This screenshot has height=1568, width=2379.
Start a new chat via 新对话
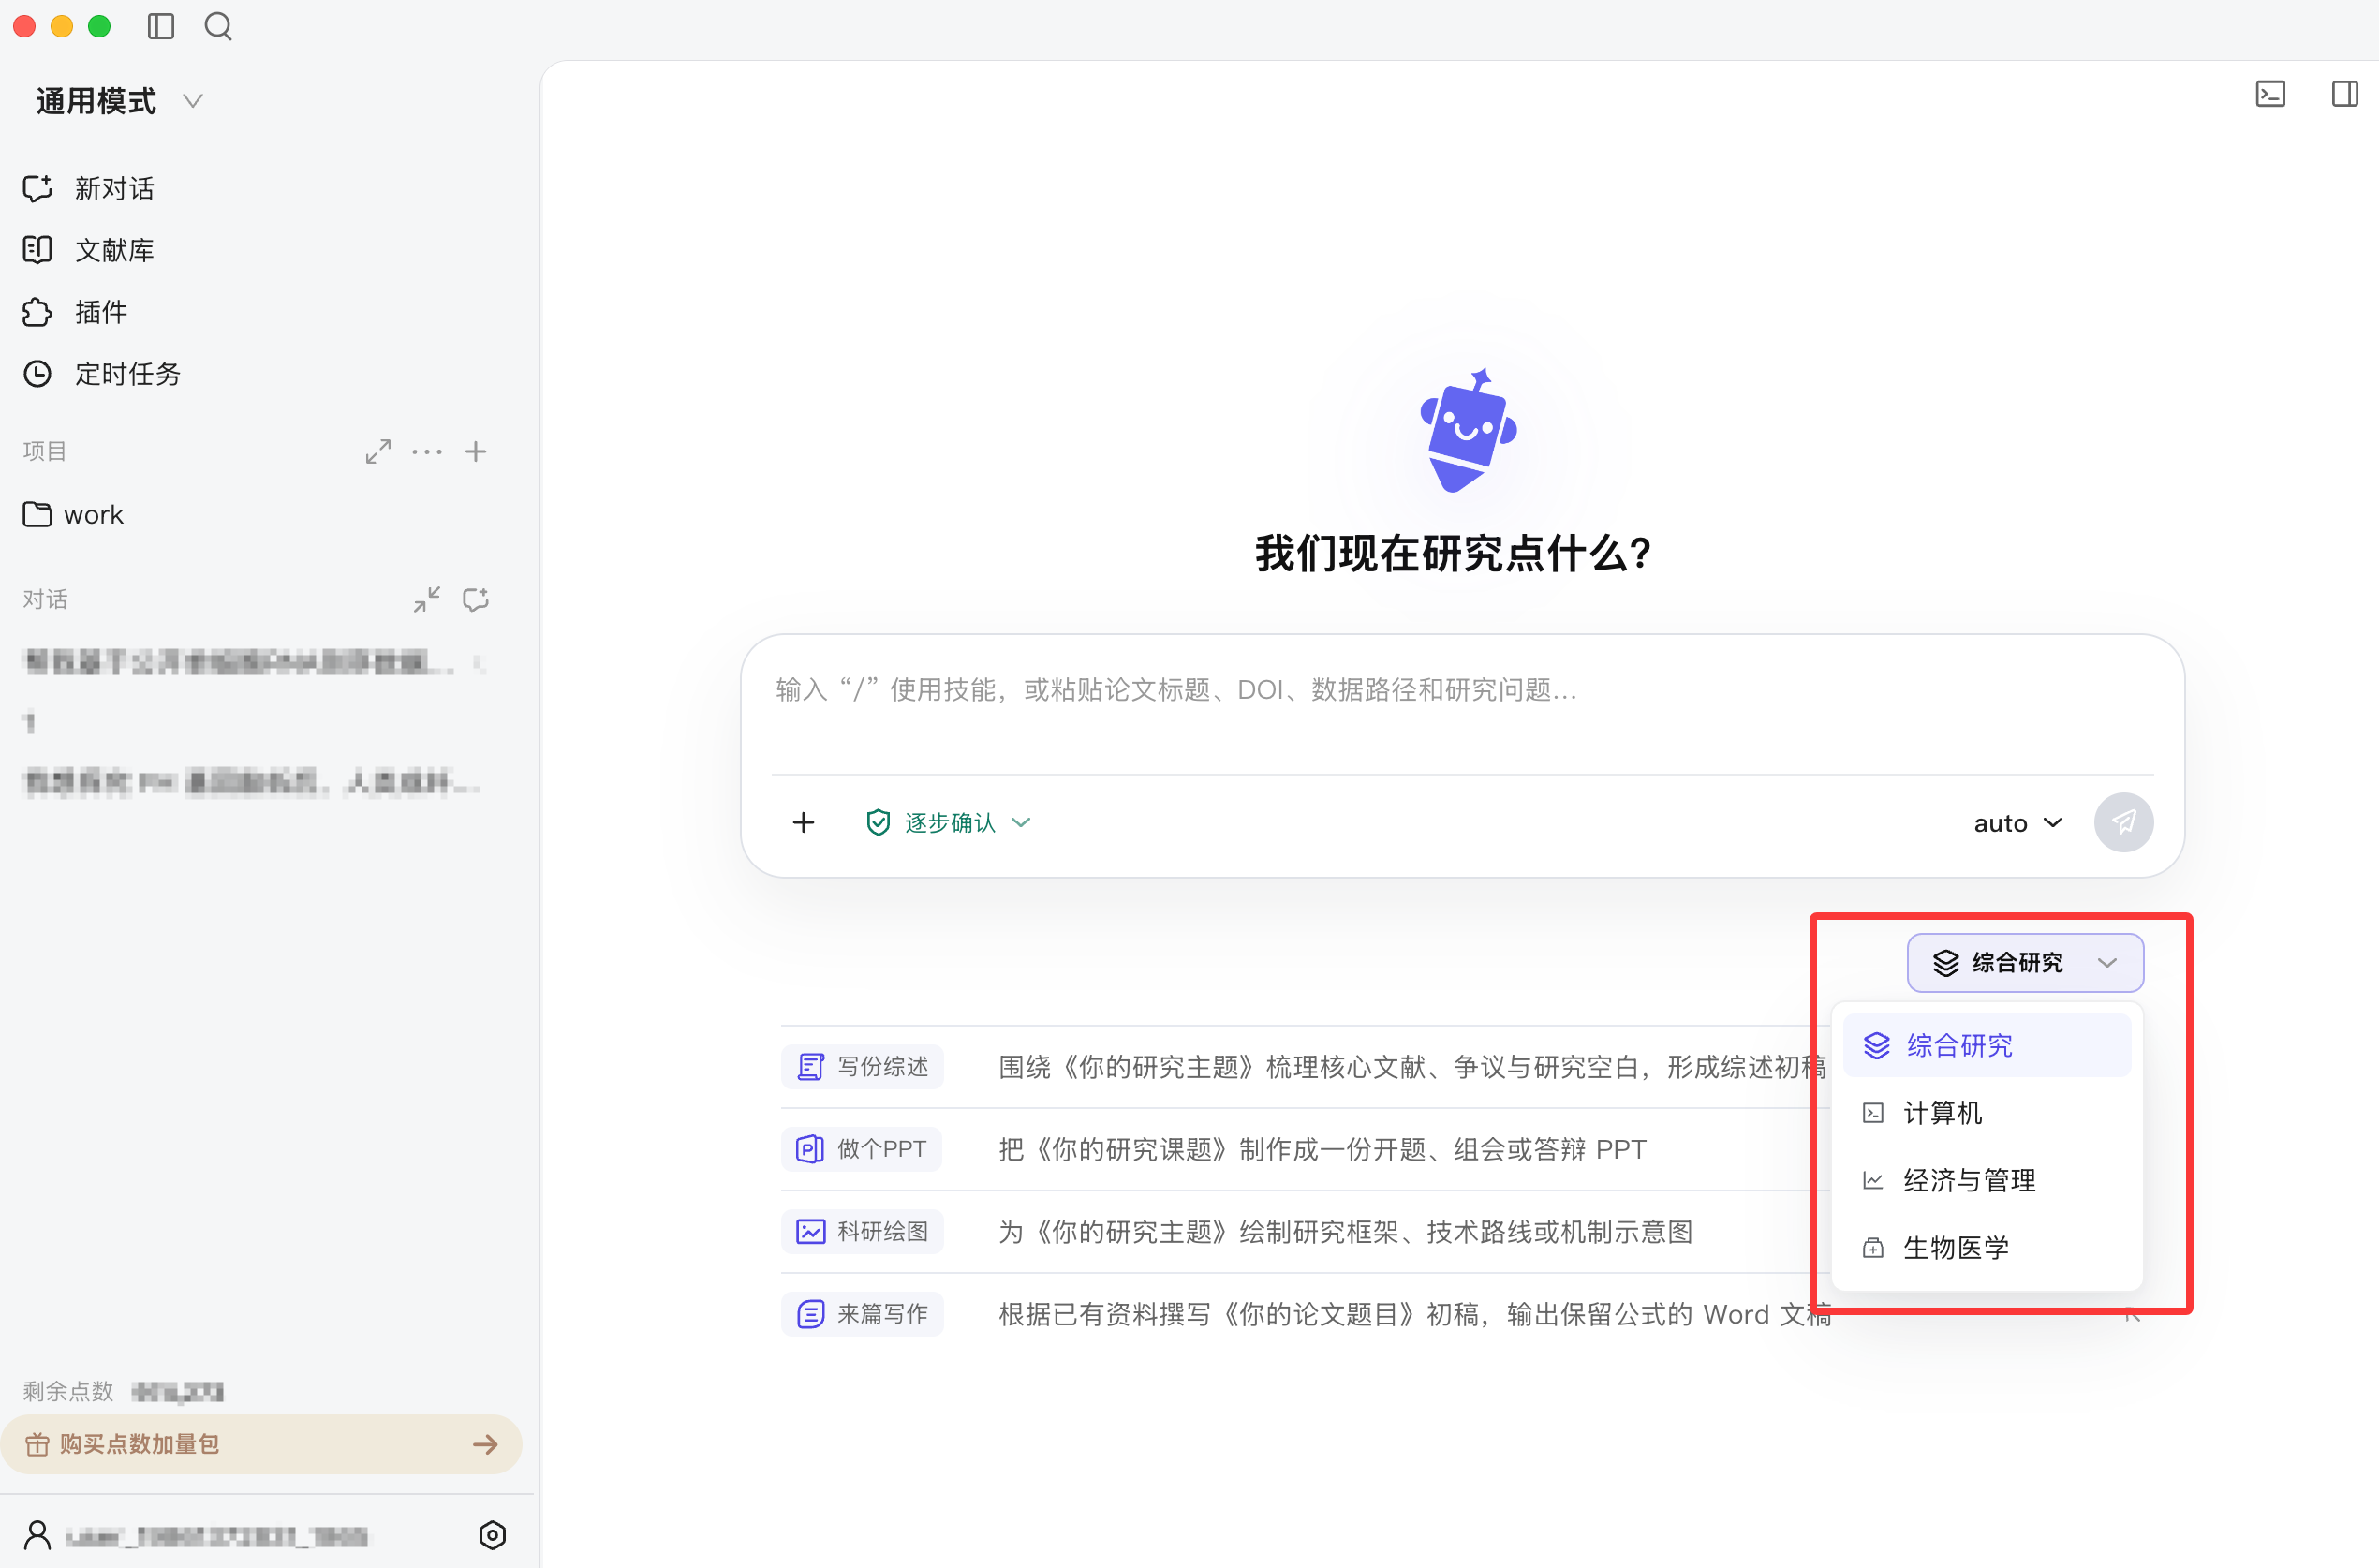89,189
